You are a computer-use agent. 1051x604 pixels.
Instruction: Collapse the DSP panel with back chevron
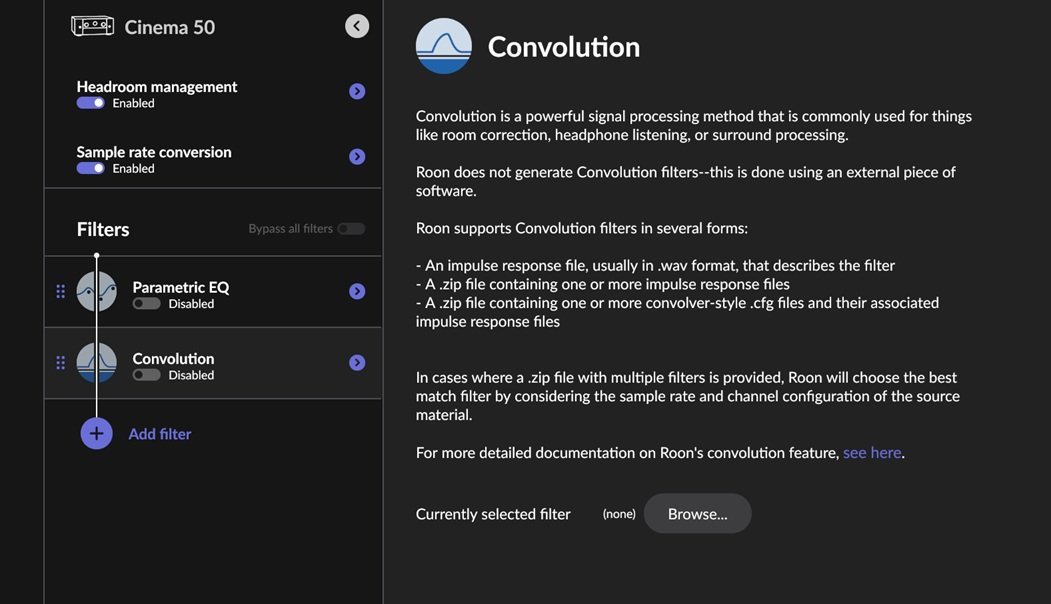[x=357, y=26]
